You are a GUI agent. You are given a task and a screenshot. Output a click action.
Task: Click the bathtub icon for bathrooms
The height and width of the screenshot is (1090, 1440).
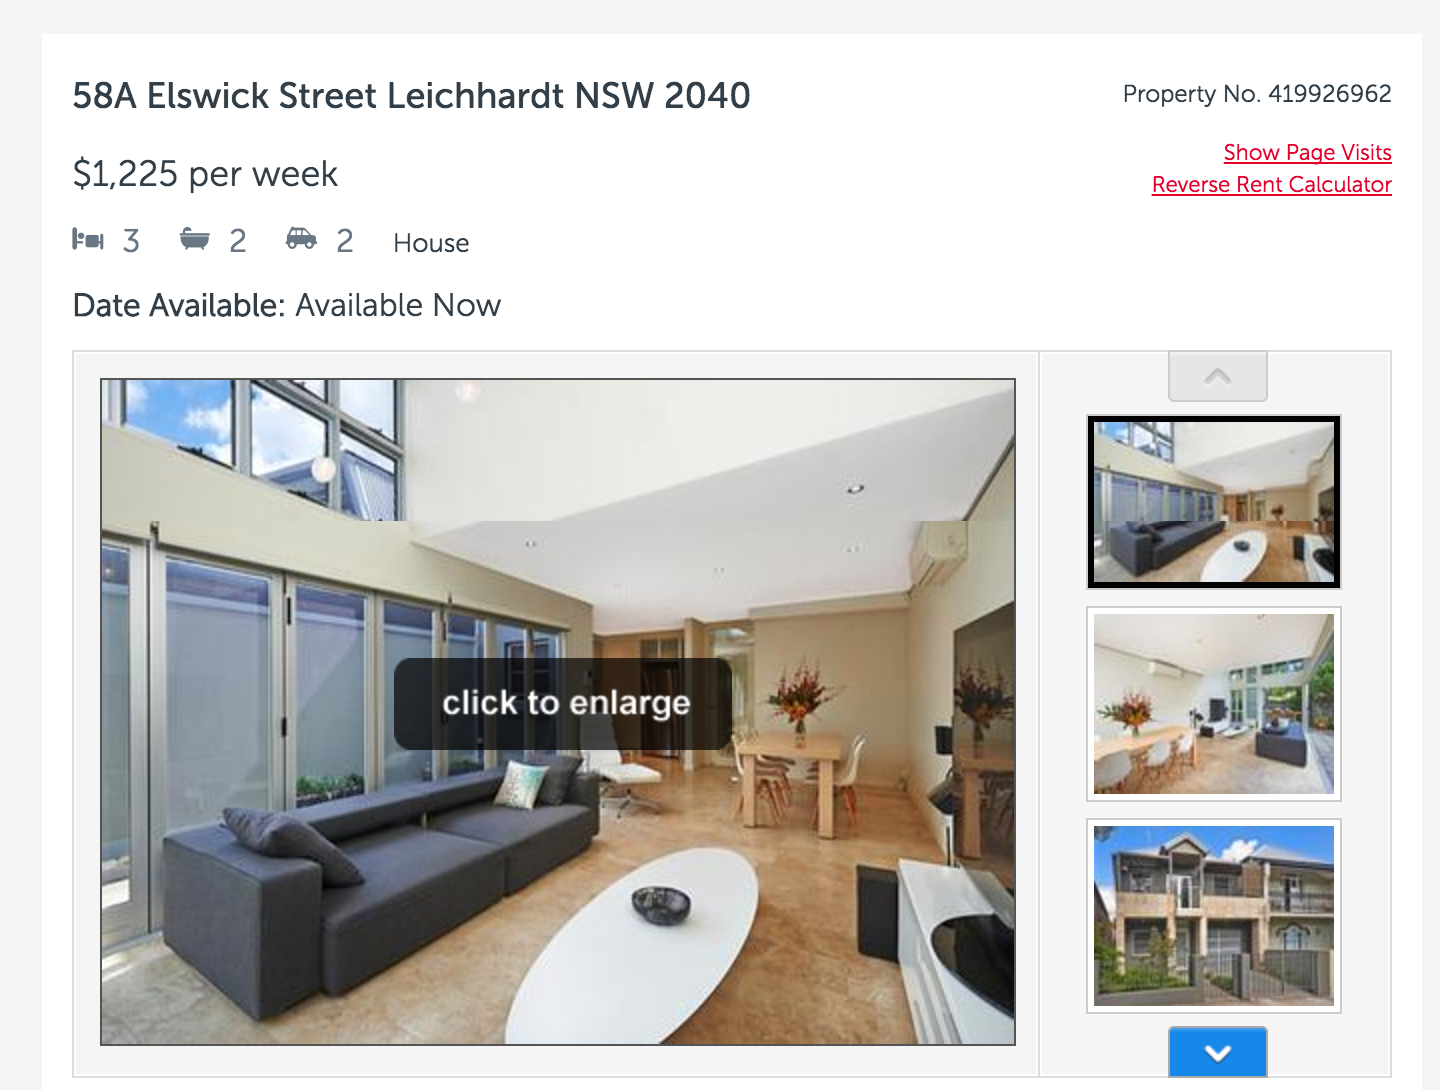pos(195,239)
